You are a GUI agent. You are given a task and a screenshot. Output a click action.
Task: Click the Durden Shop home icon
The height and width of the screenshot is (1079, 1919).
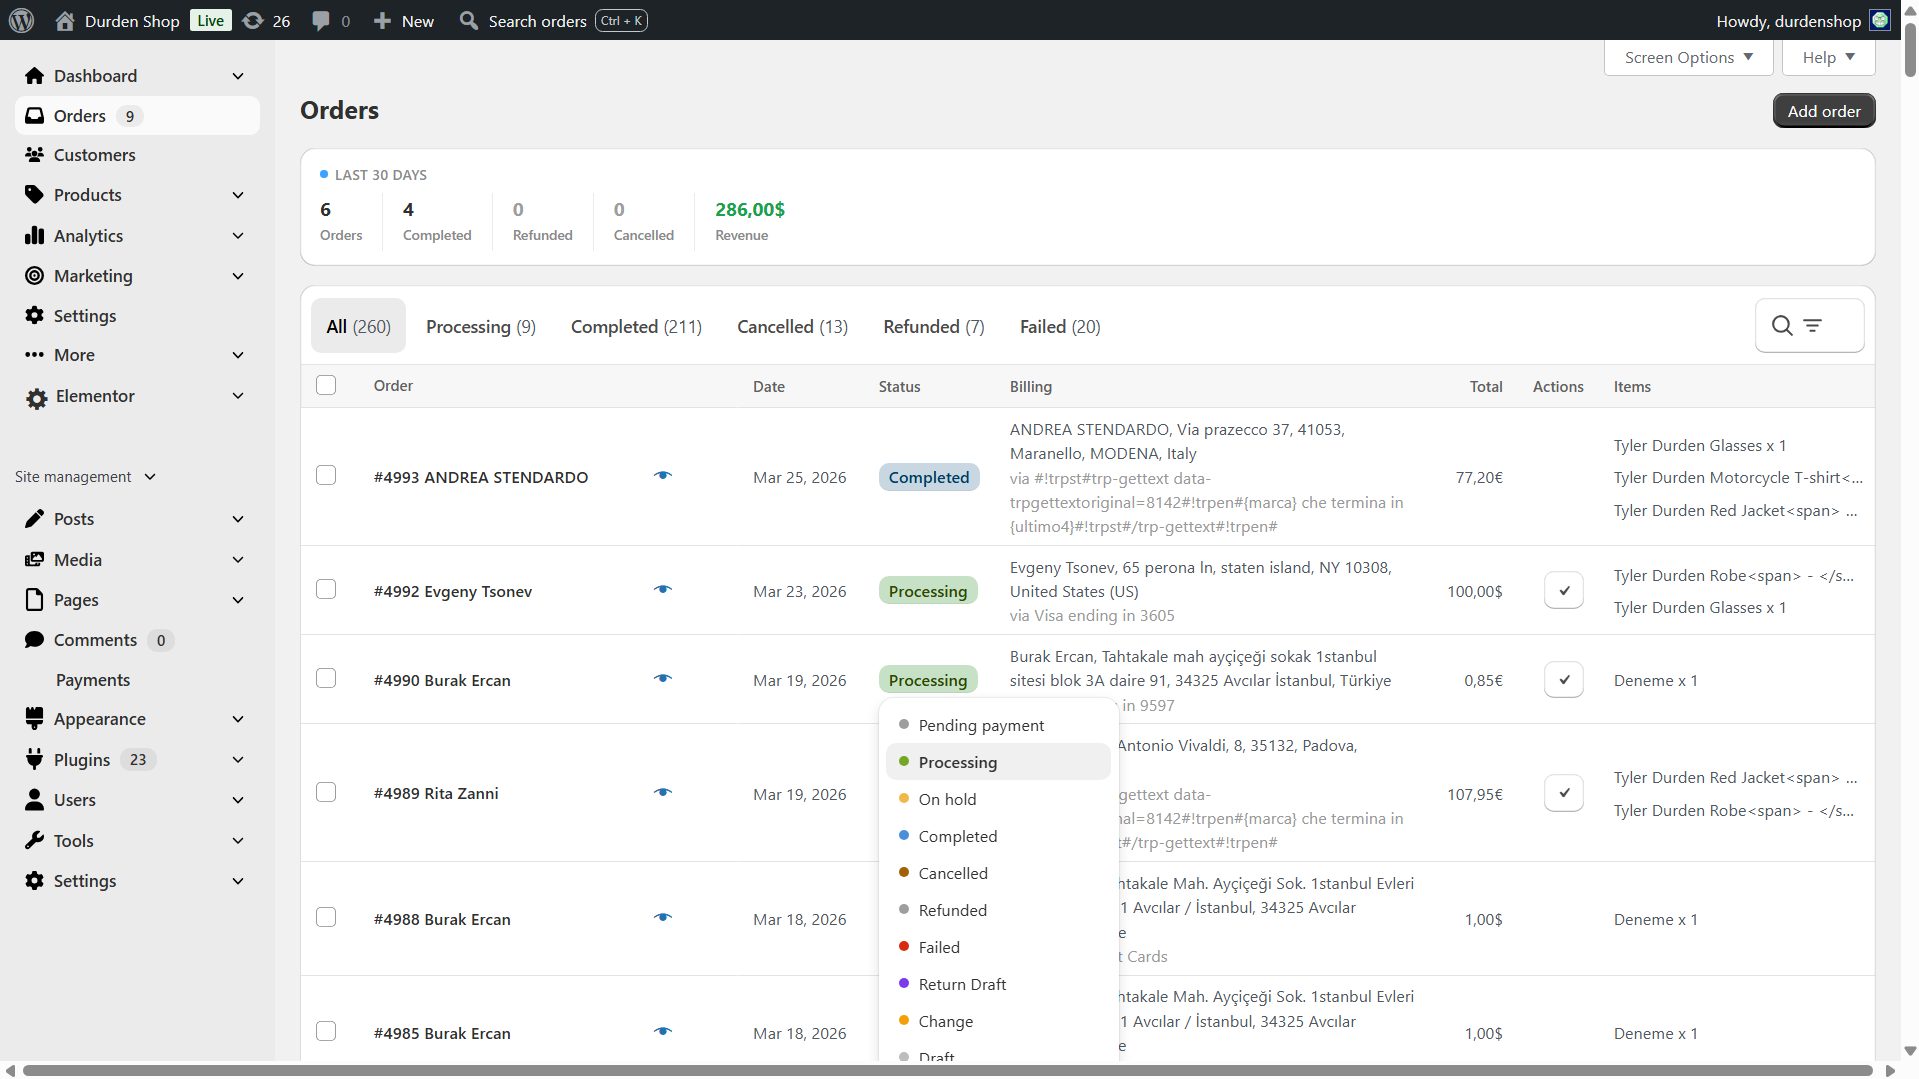coord(65,21)
